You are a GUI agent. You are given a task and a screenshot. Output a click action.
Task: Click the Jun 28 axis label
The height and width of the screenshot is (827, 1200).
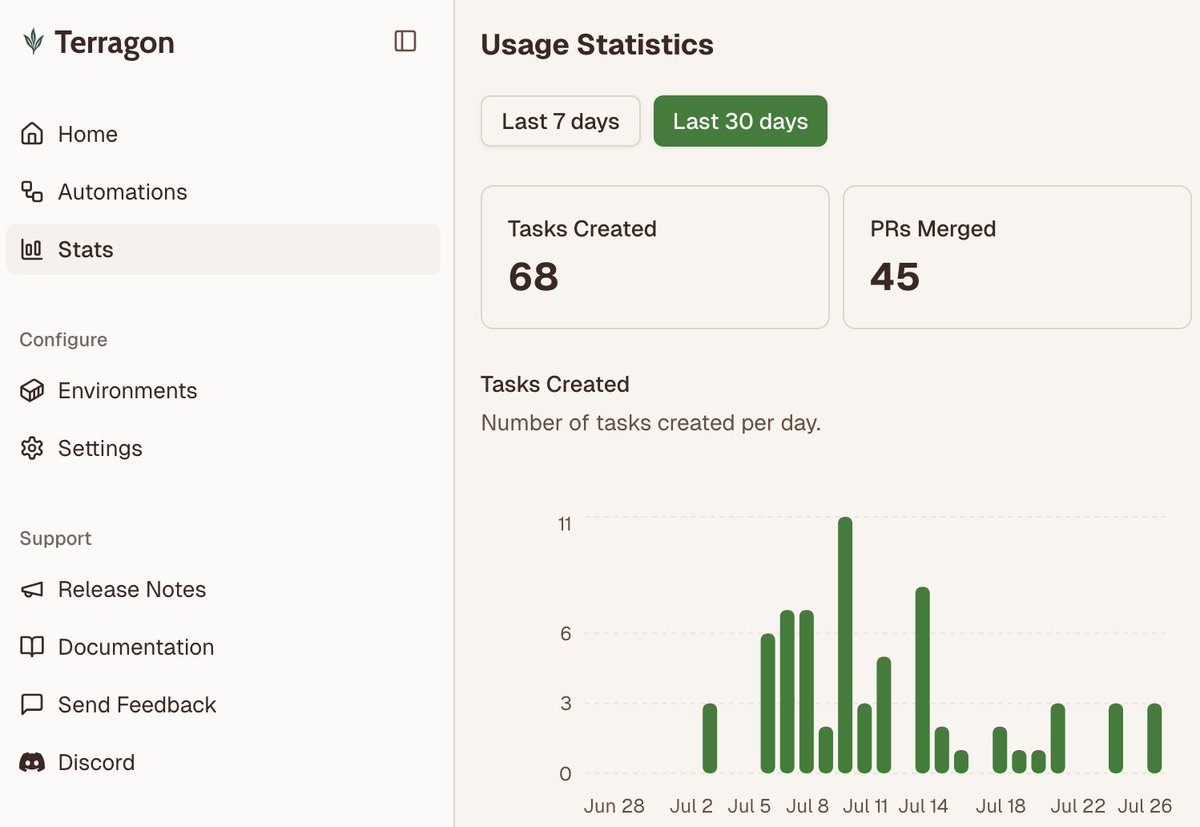tap(614, 806)
